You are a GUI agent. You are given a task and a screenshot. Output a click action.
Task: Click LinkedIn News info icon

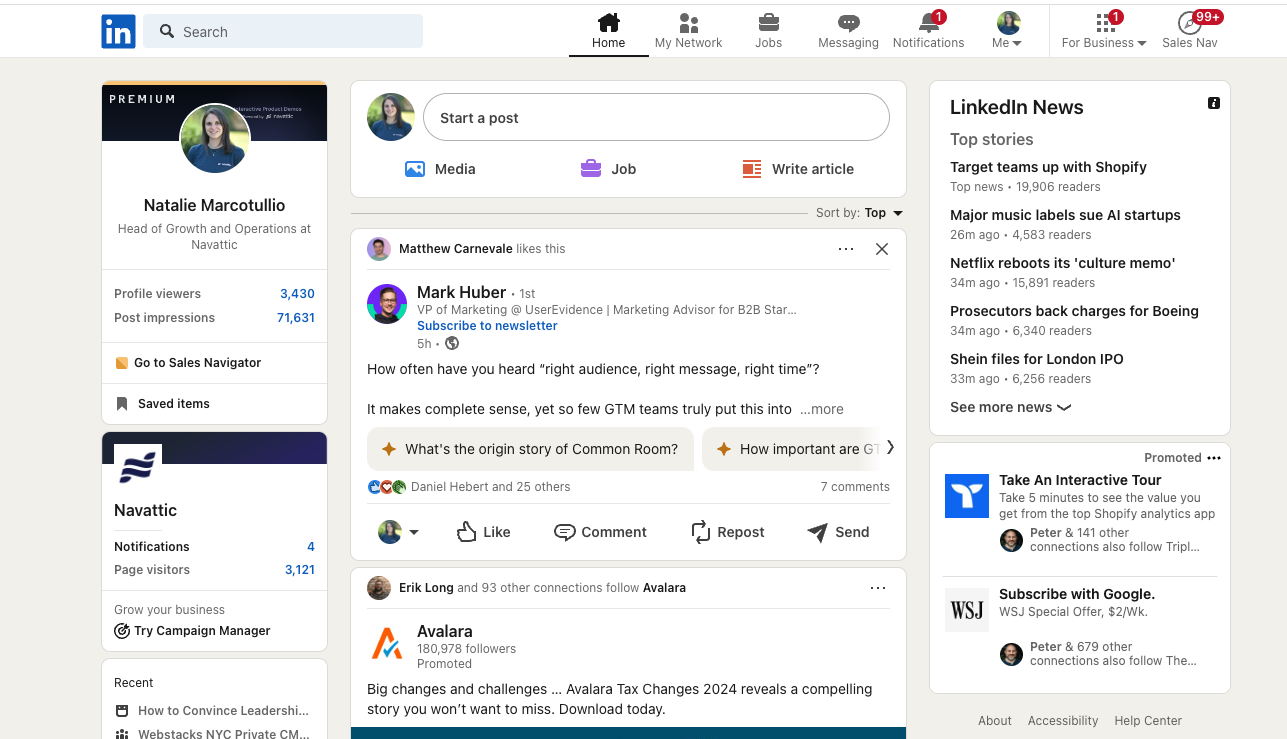coord(1213,103)
